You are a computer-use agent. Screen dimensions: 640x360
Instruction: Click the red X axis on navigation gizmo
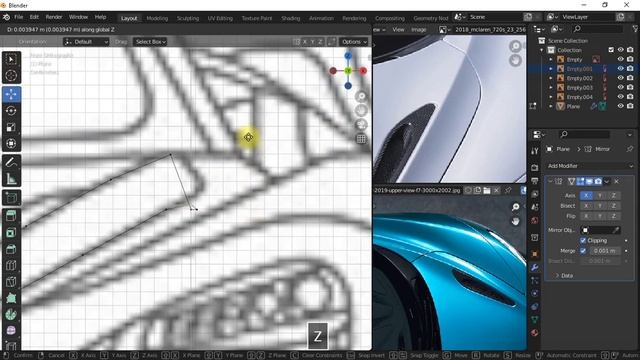coord(363,71)
